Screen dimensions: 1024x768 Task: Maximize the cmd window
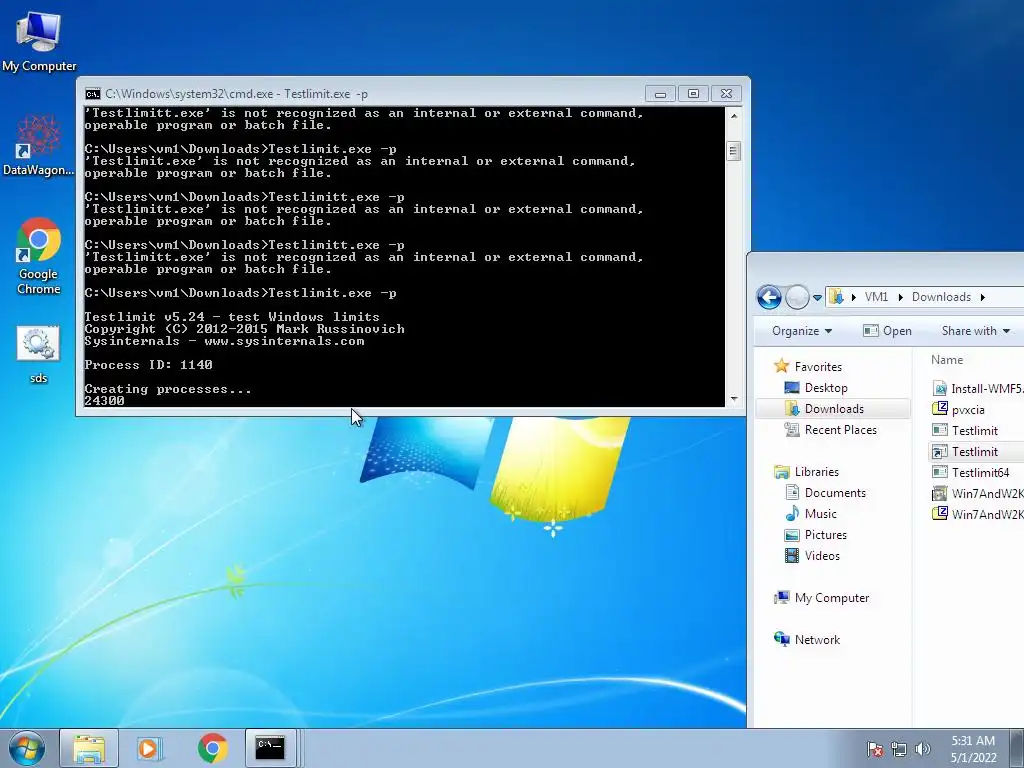(693, 94)
